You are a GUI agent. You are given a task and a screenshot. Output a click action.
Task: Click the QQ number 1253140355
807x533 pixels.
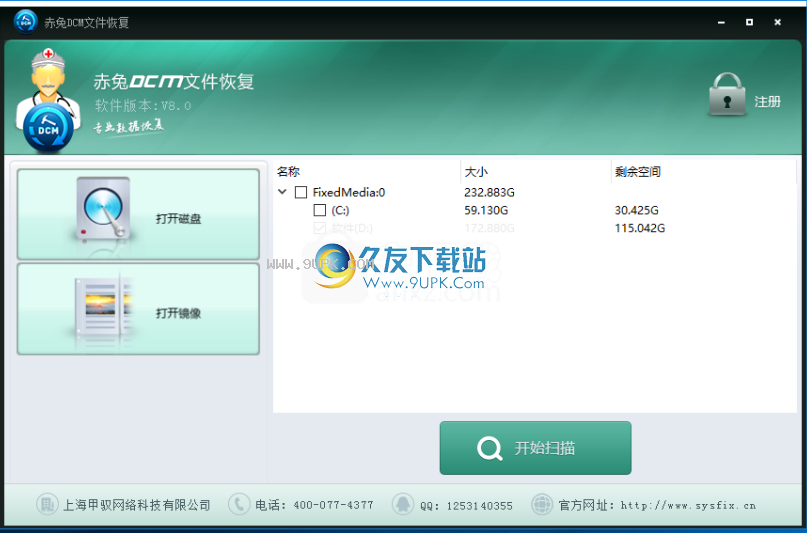479,506
